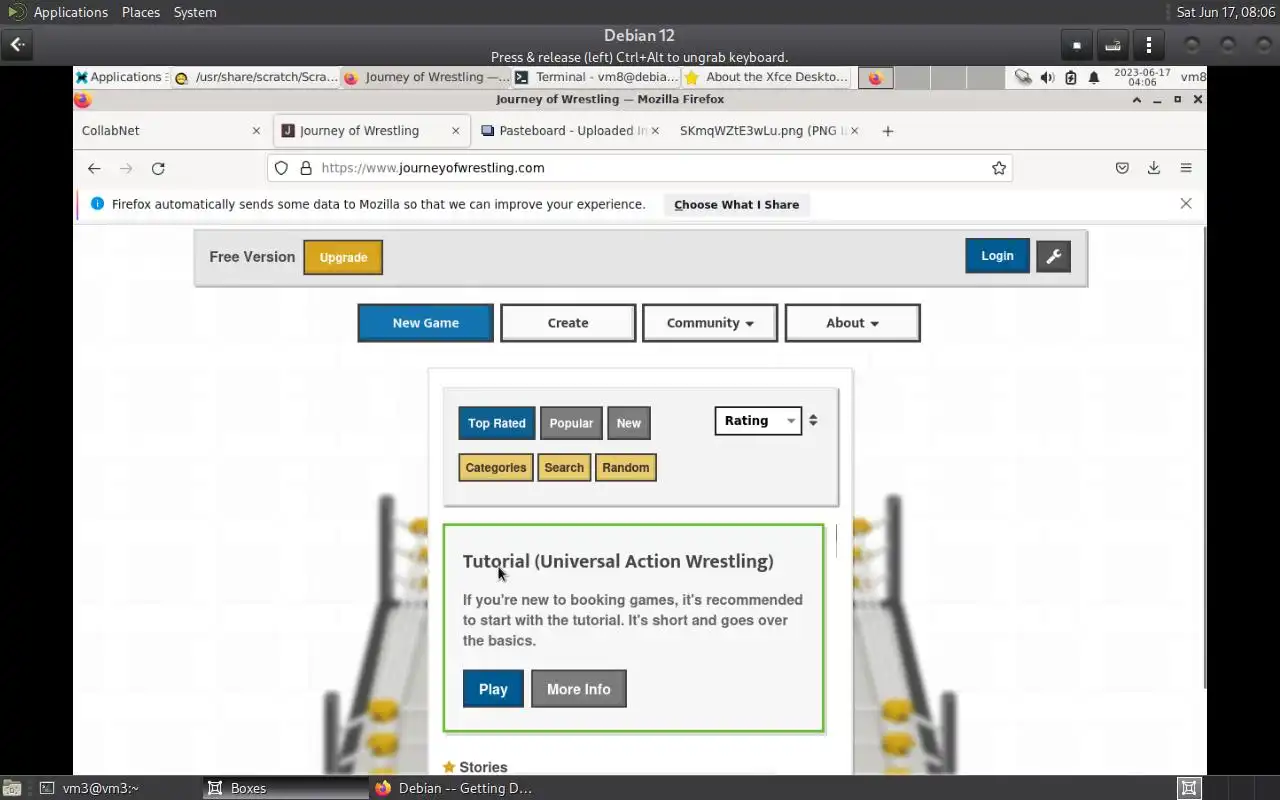Click the Tutorial (Universal Action Wrestling) title
Screen dimensions: 1280x800
[x=618, y=561]
